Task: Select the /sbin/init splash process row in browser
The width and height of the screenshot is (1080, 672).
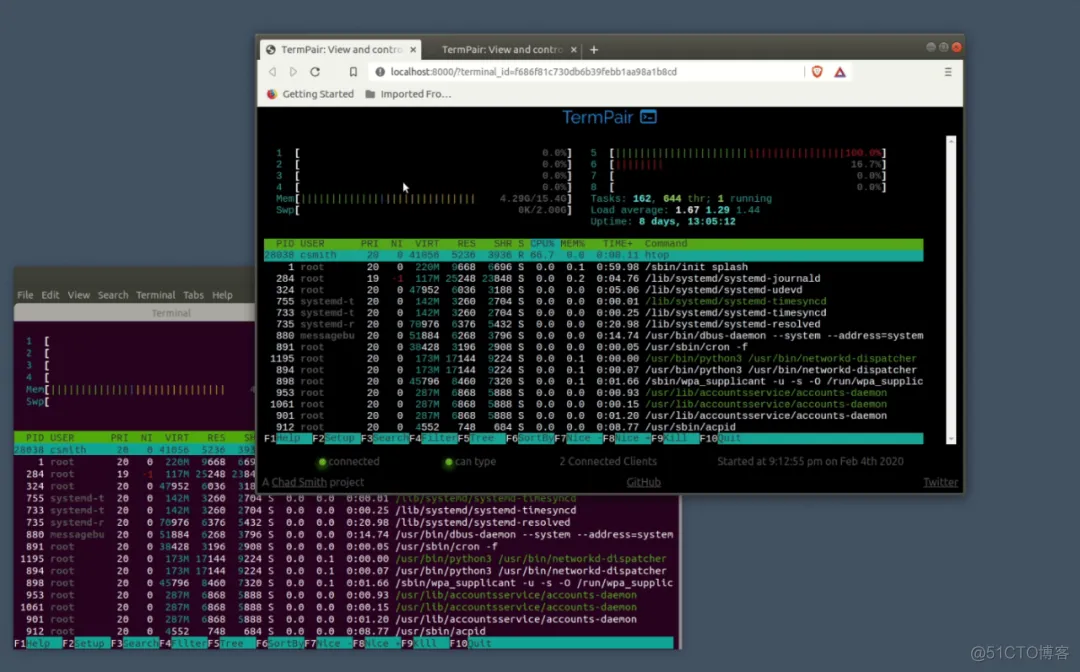Action: tap(594, 267)
